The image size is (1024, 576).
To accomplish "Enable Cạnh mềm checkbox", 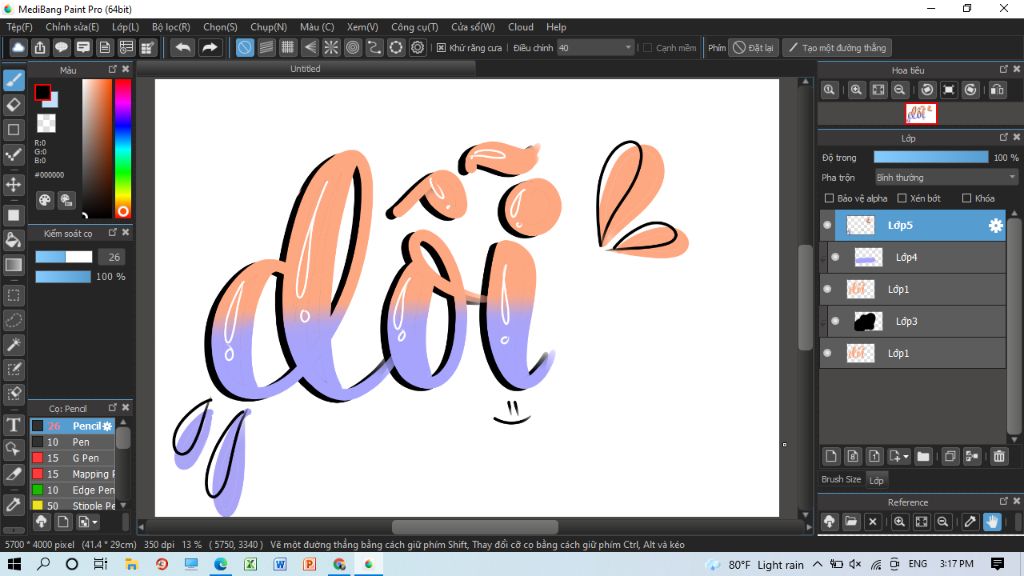I will 647,48.
